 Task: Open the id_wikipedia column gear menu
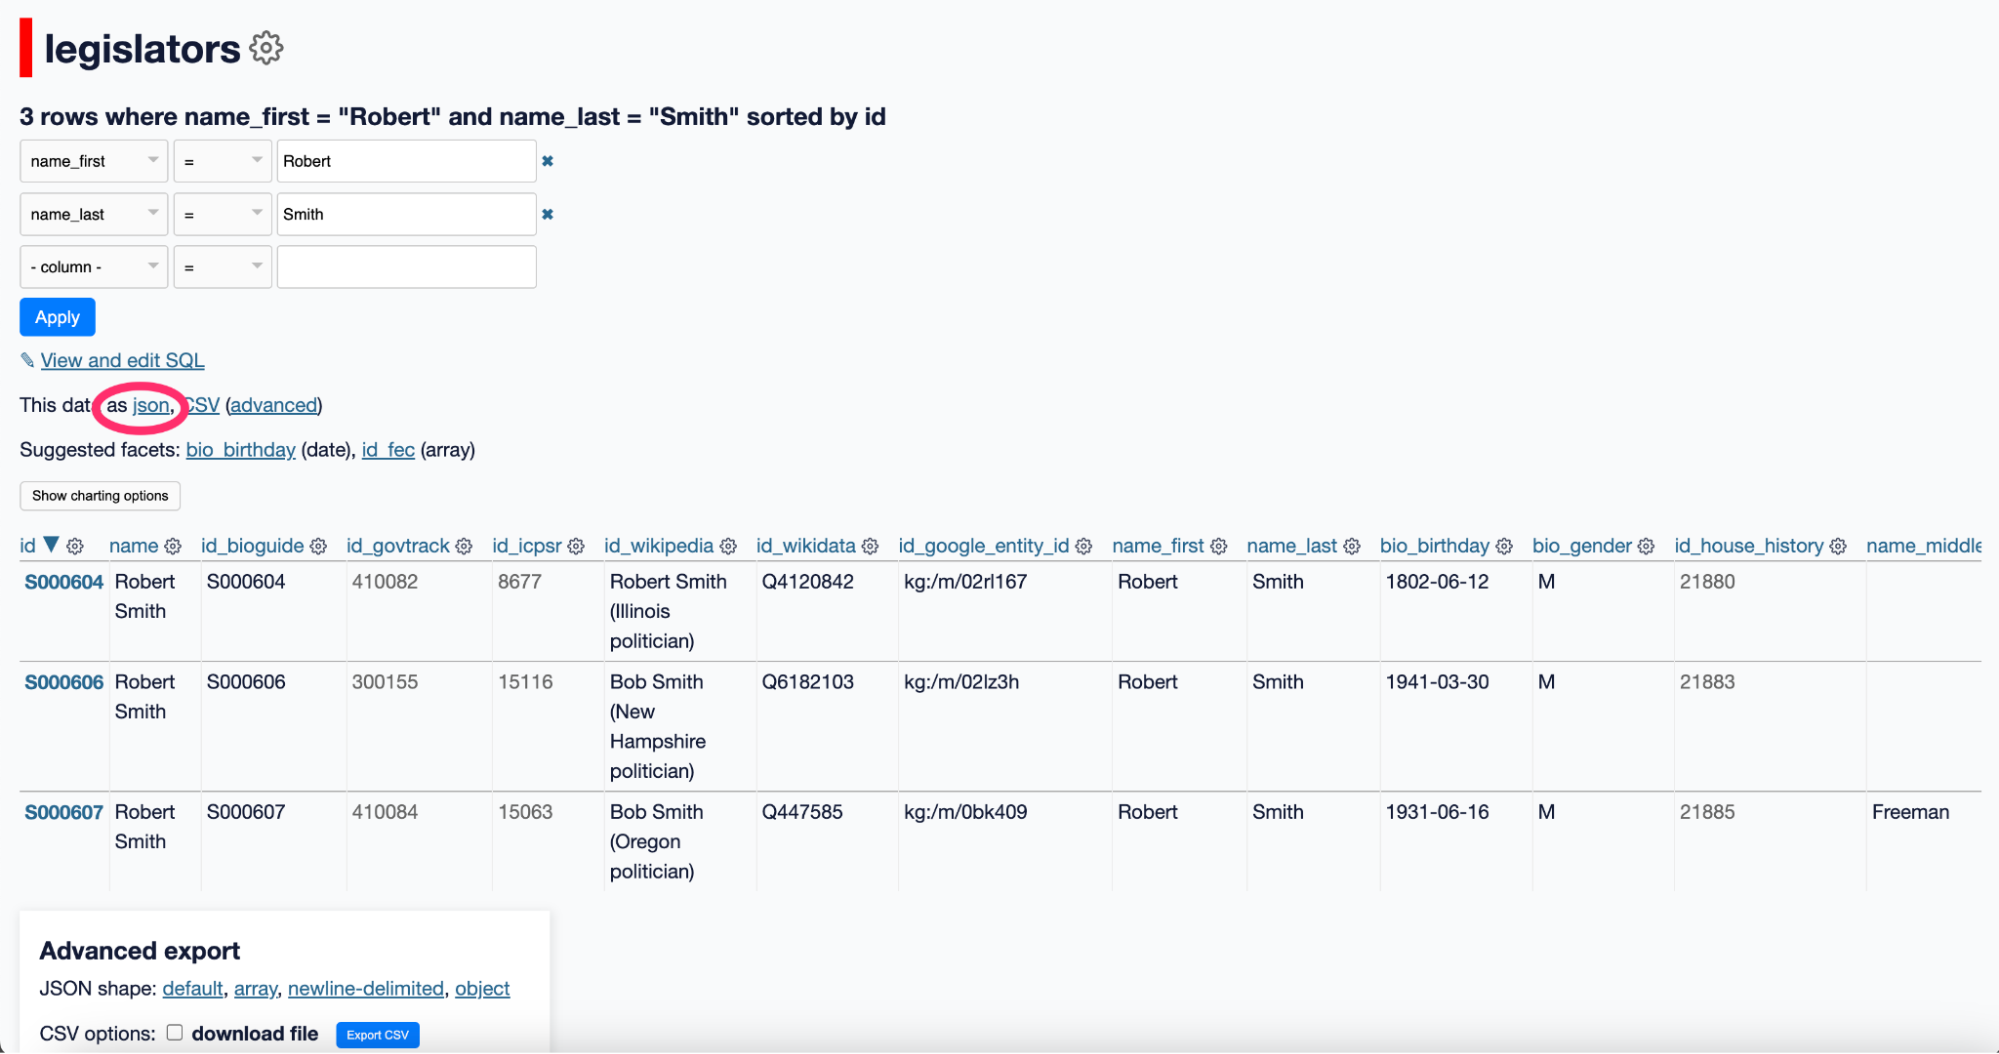pyautogui.click(x=728, y=546)
